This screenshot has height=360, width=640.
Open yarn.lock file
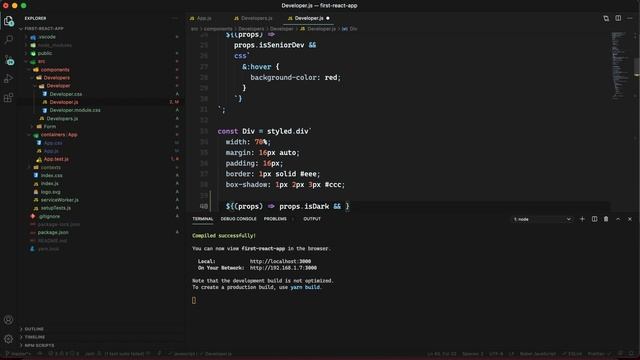48,249
